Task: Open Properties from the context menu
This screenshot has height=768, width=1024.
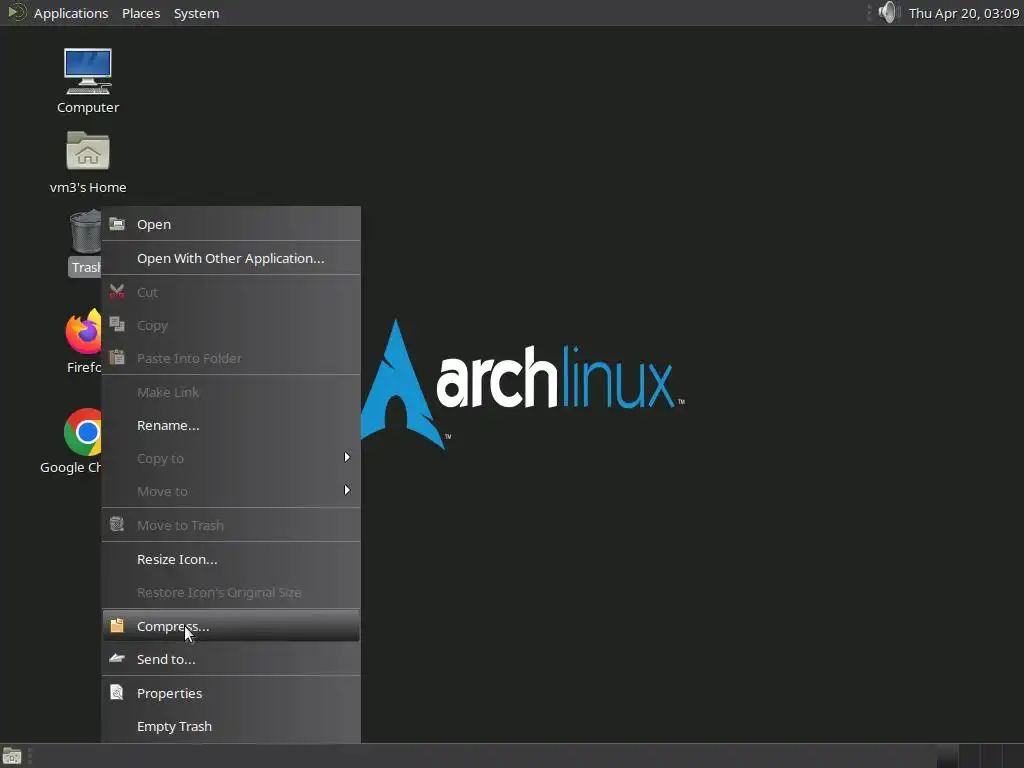Action: pos(231,693)
